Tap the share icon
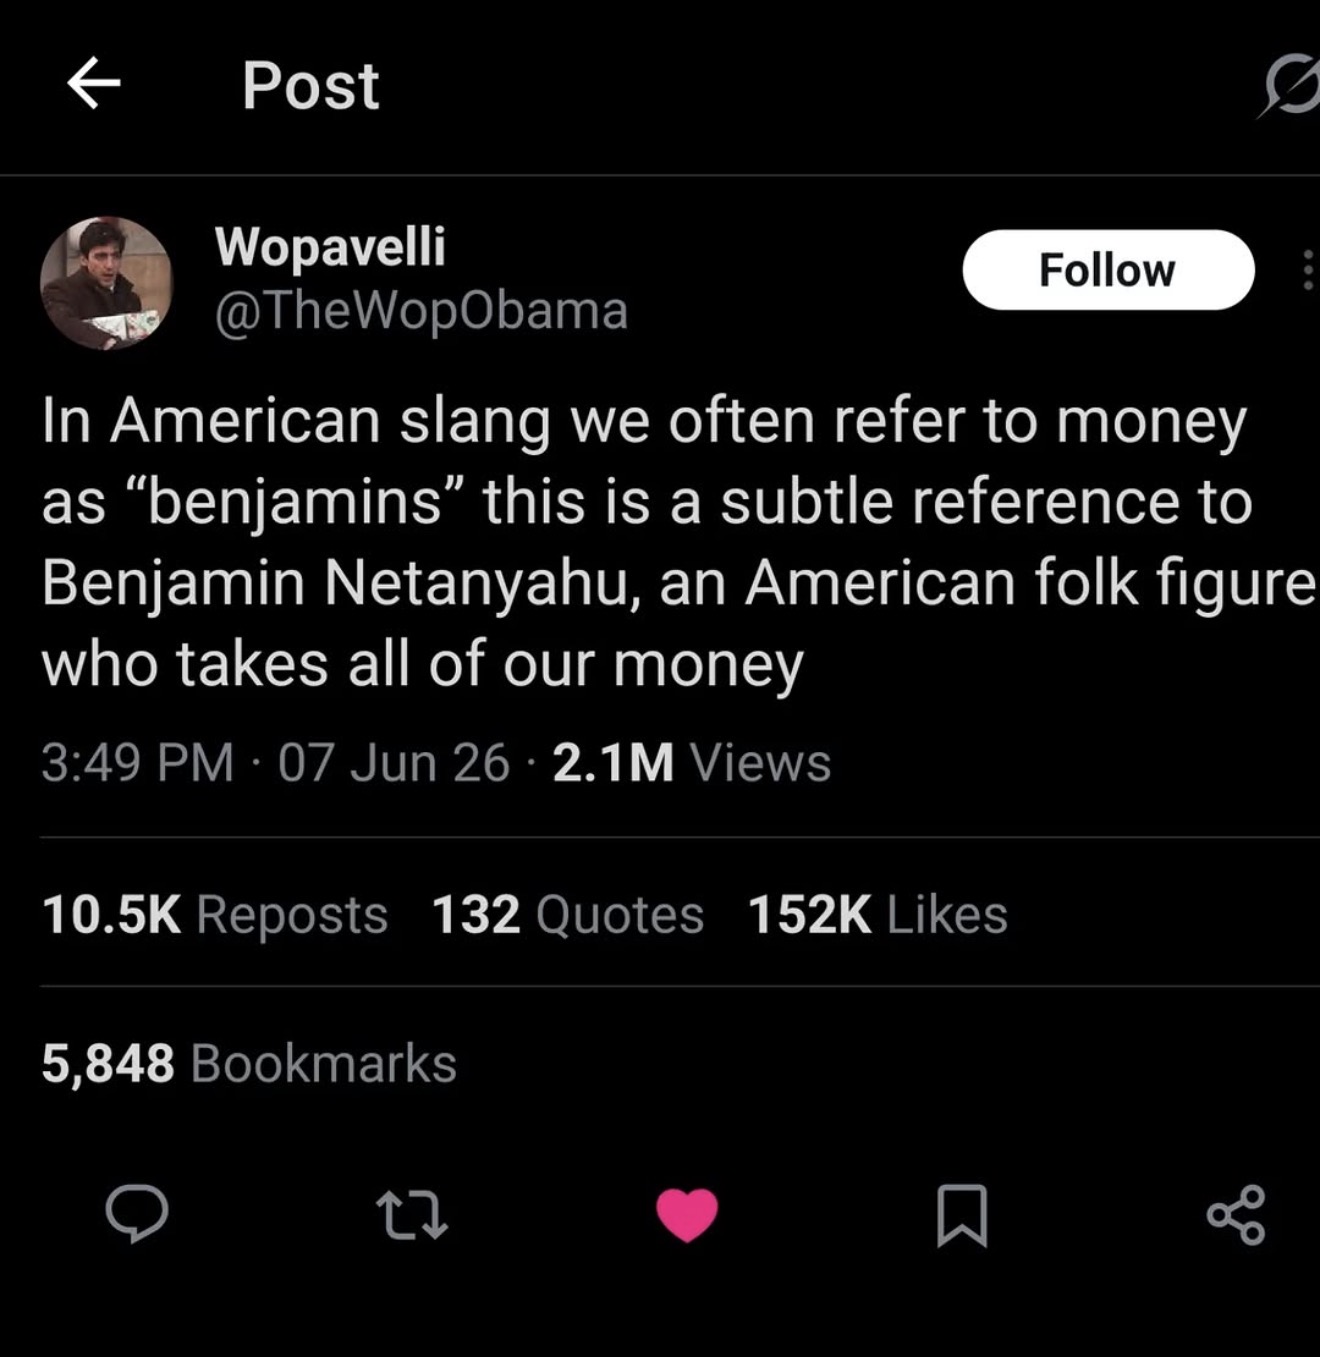The height and width of the screenshot is (1357, 1320). (1237, 1215)
